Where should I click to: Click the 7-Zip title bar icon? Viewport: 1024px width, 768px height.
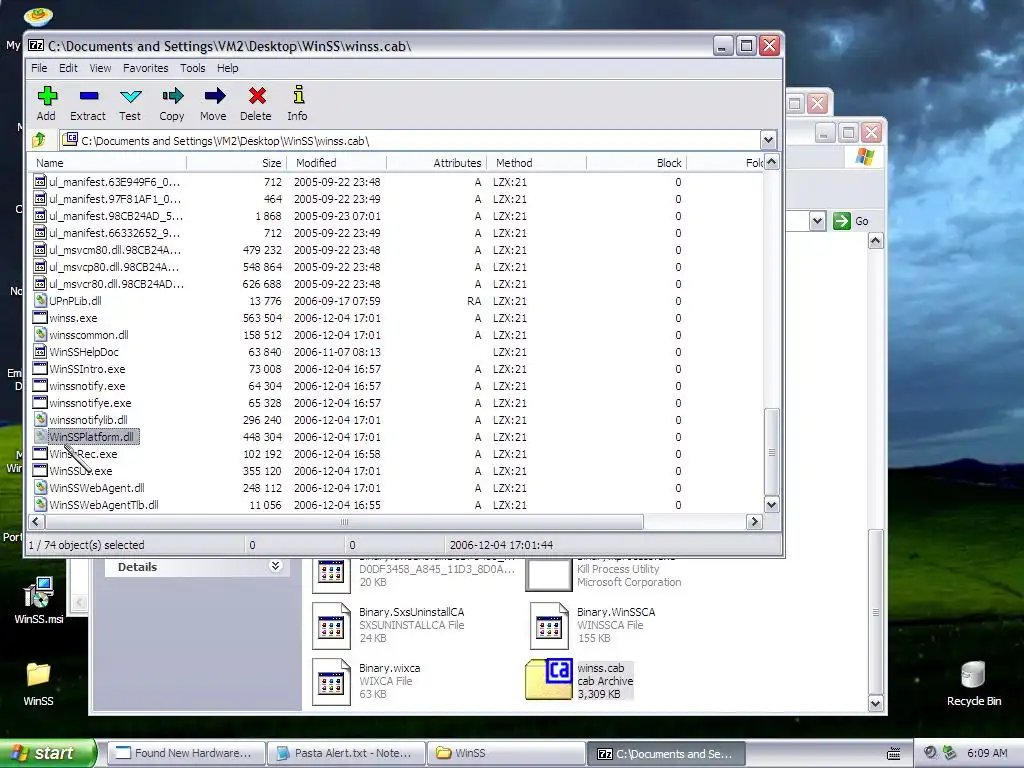tap(36, 46)
